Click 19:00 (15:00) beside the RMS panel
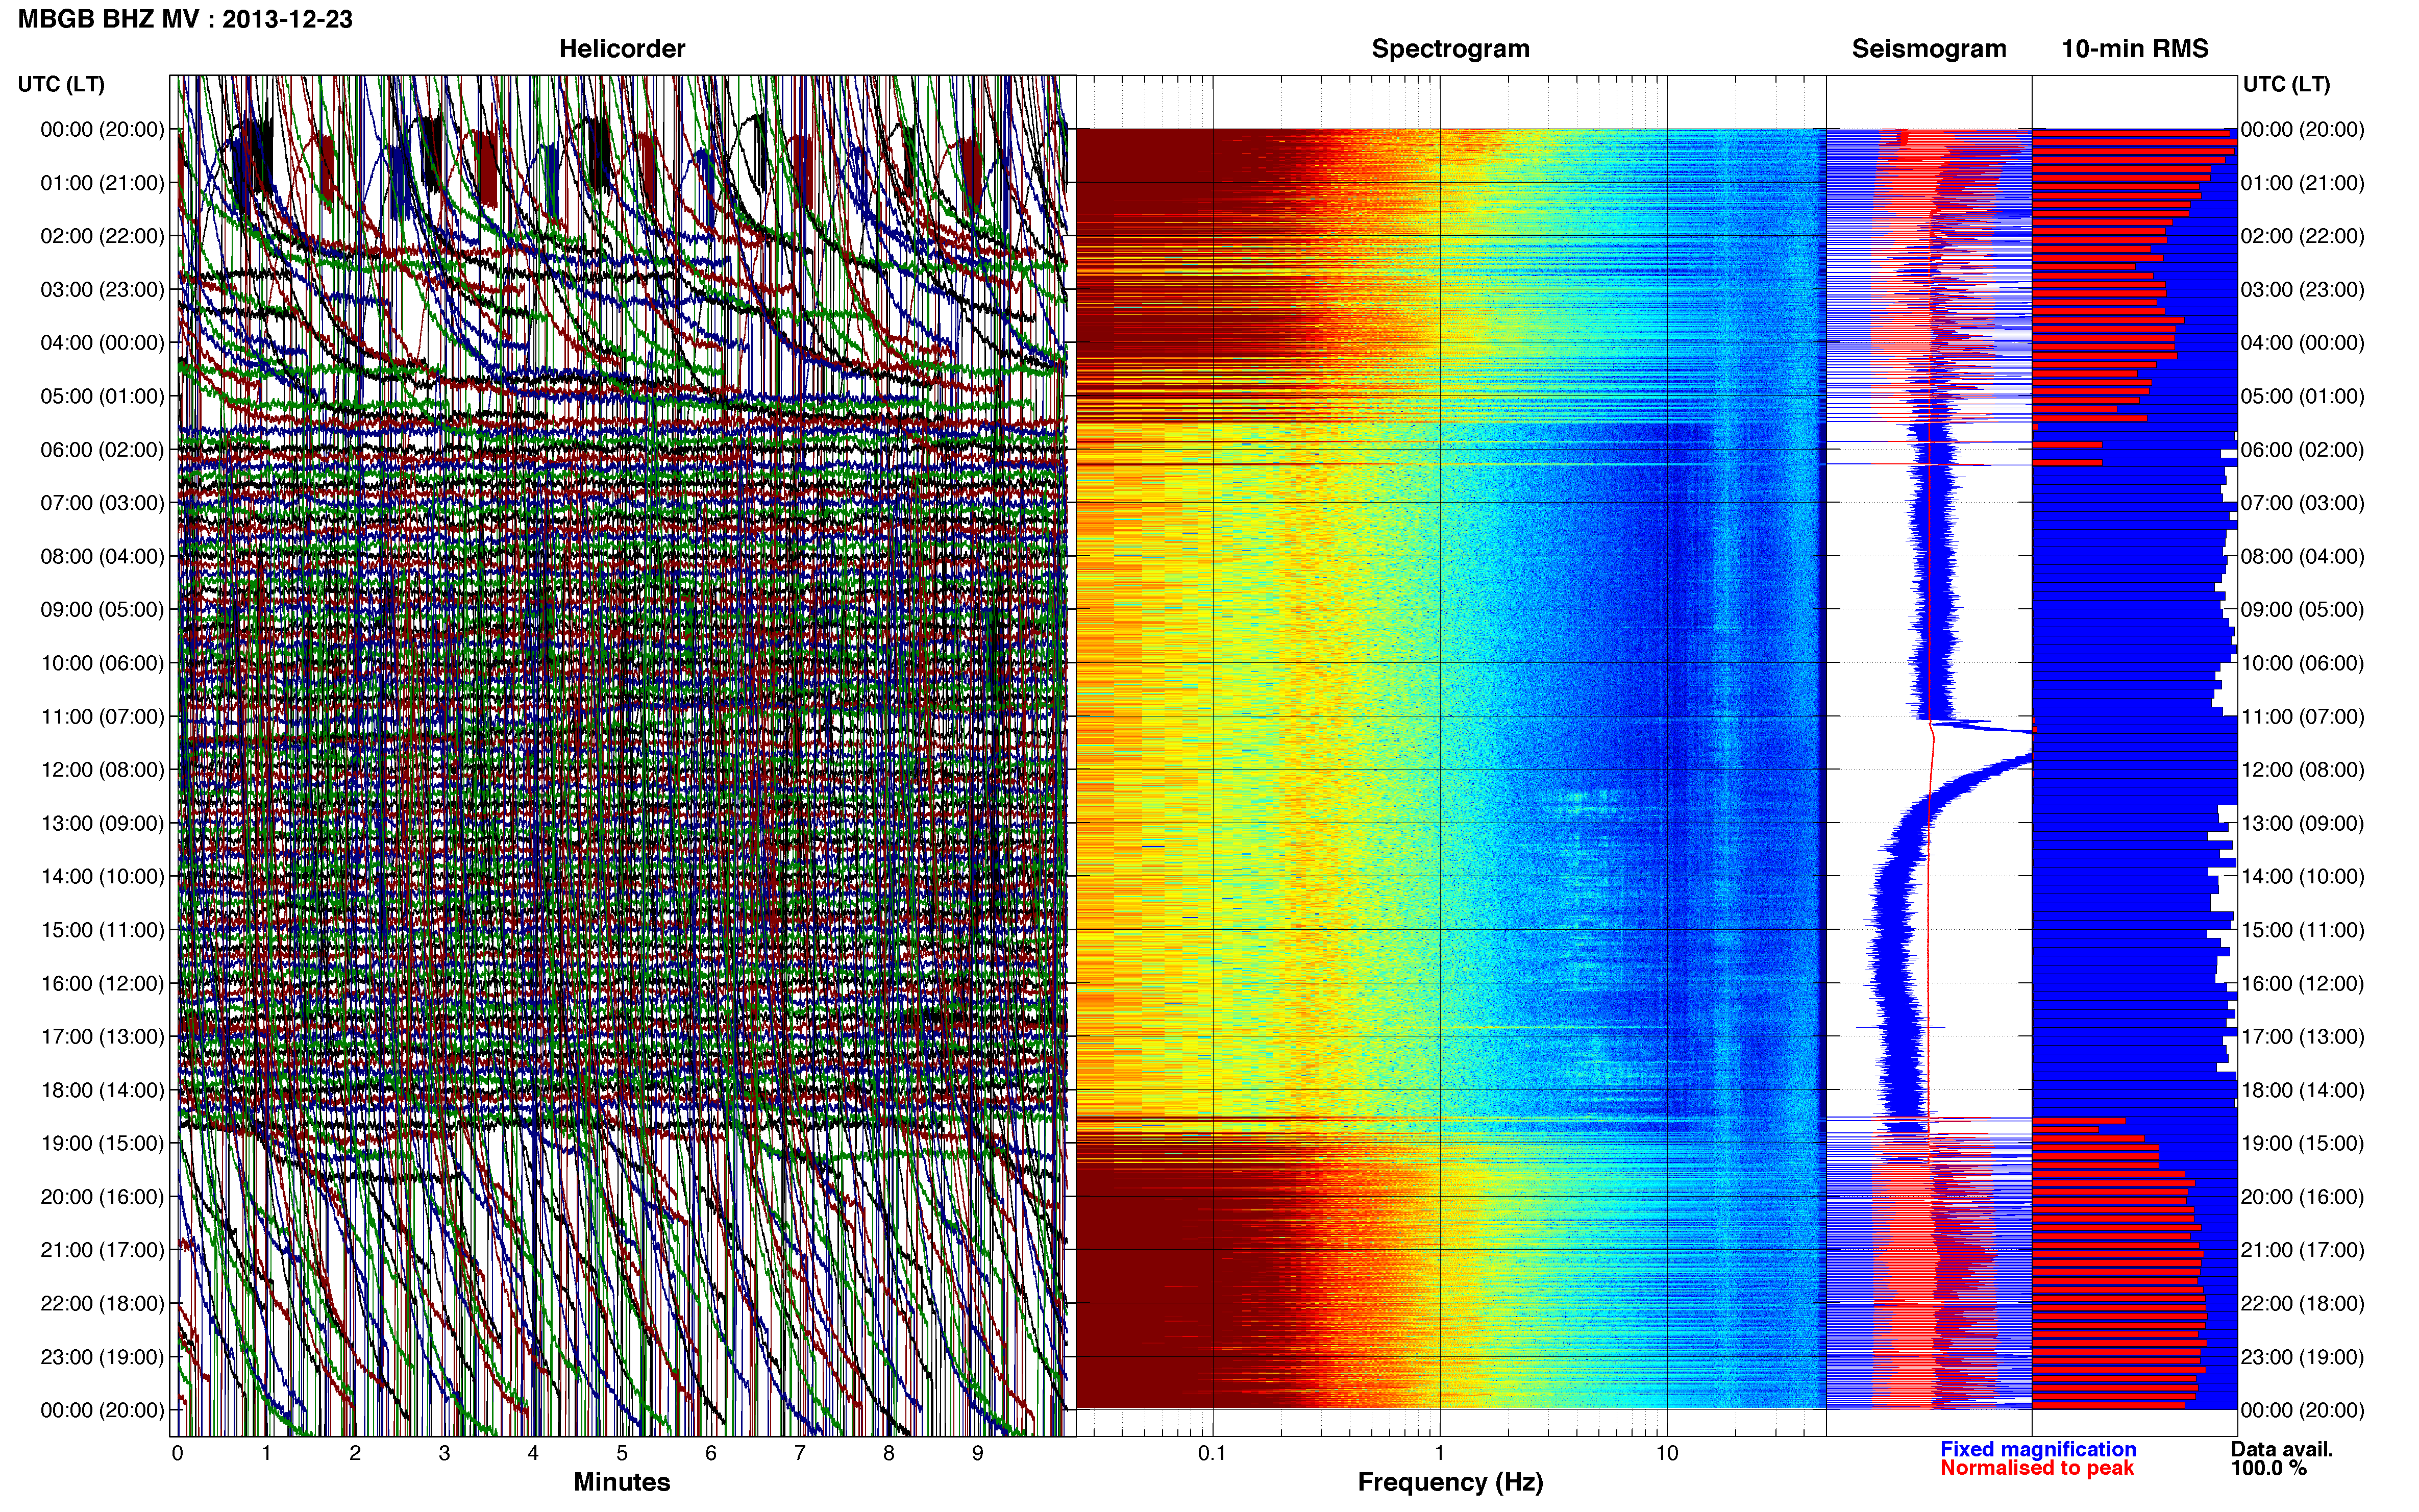This screenshot has height=1512, width=2419. pyautogui.click(x=2303, y=1143)
